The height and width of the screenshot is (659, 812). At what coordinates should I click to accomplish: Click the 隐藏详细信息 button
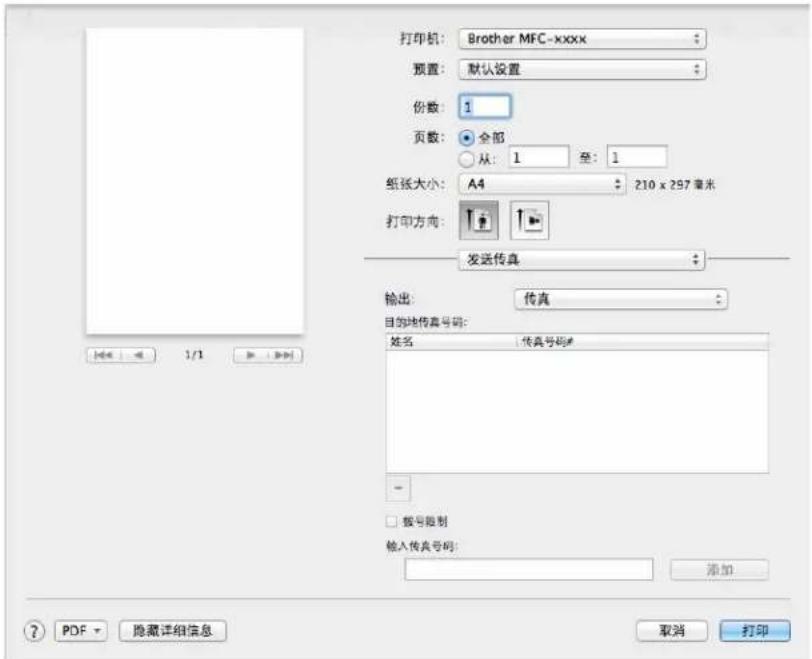pos(172,631)
